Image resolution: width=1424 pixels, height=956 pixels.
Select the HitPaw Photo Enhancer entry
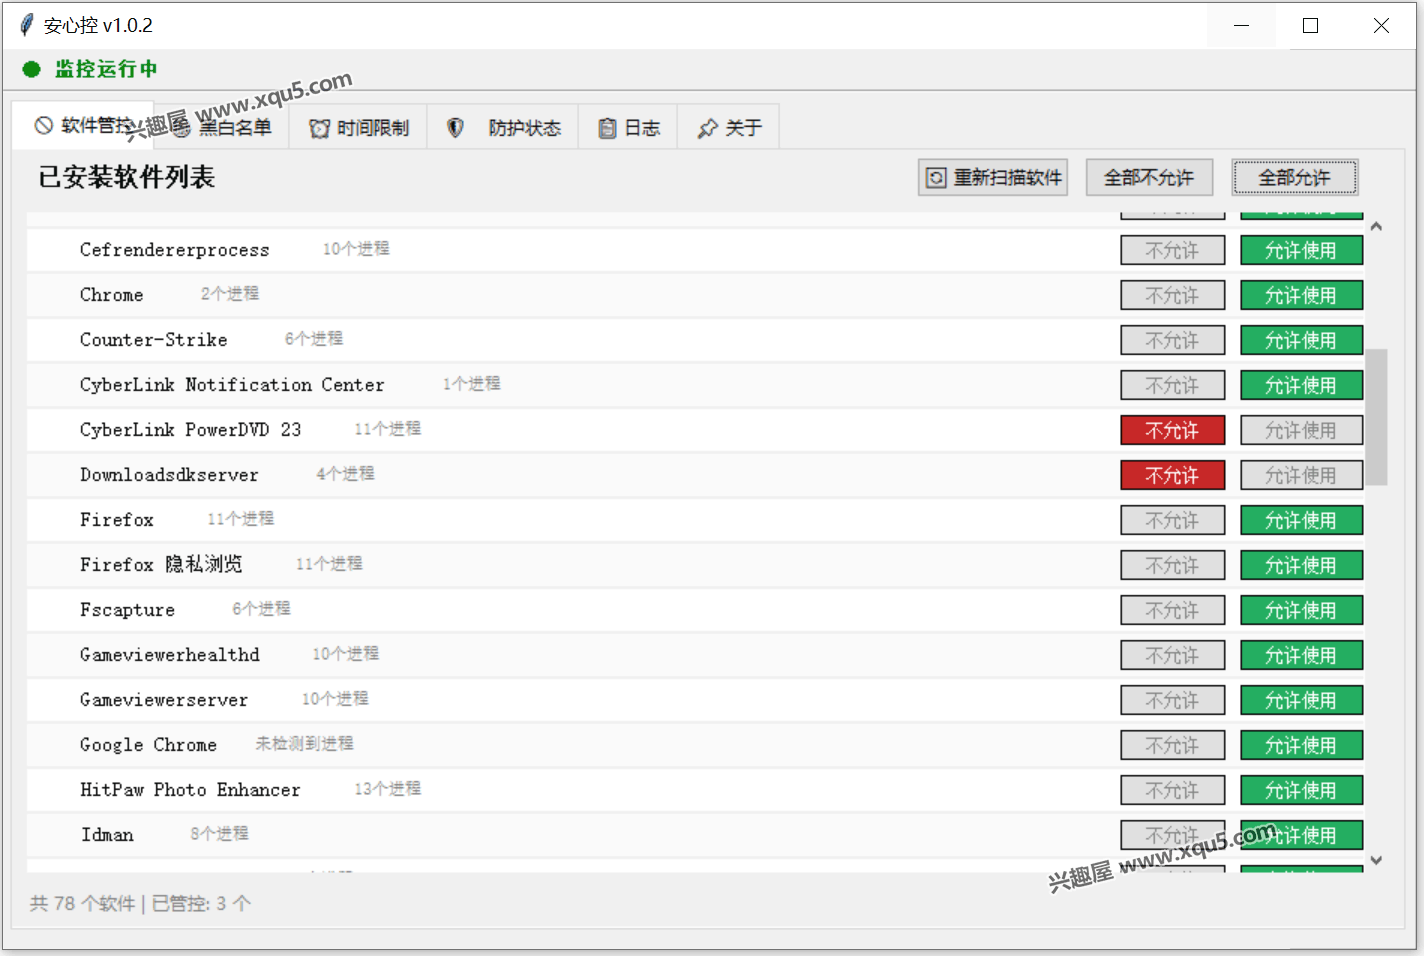pos(190,790)
